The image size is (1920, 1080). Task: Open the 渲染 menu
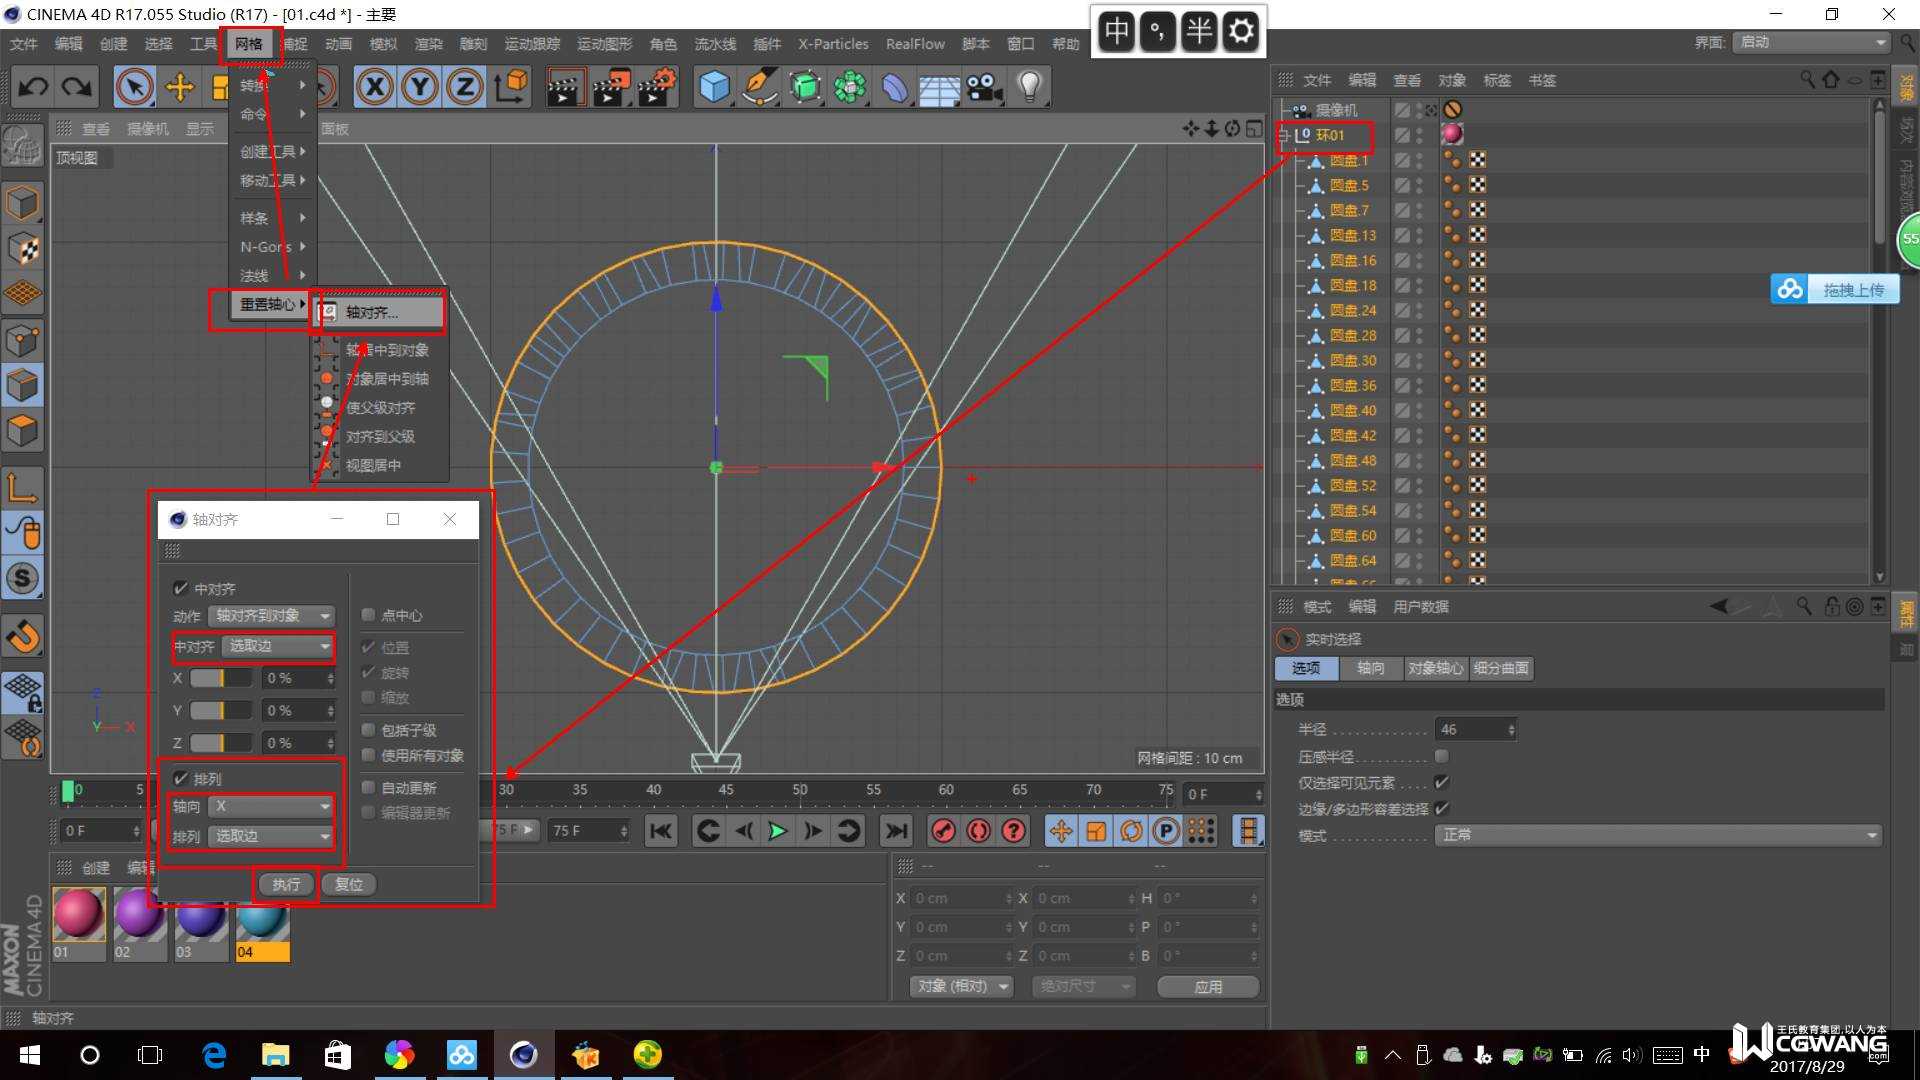[428, 44]
